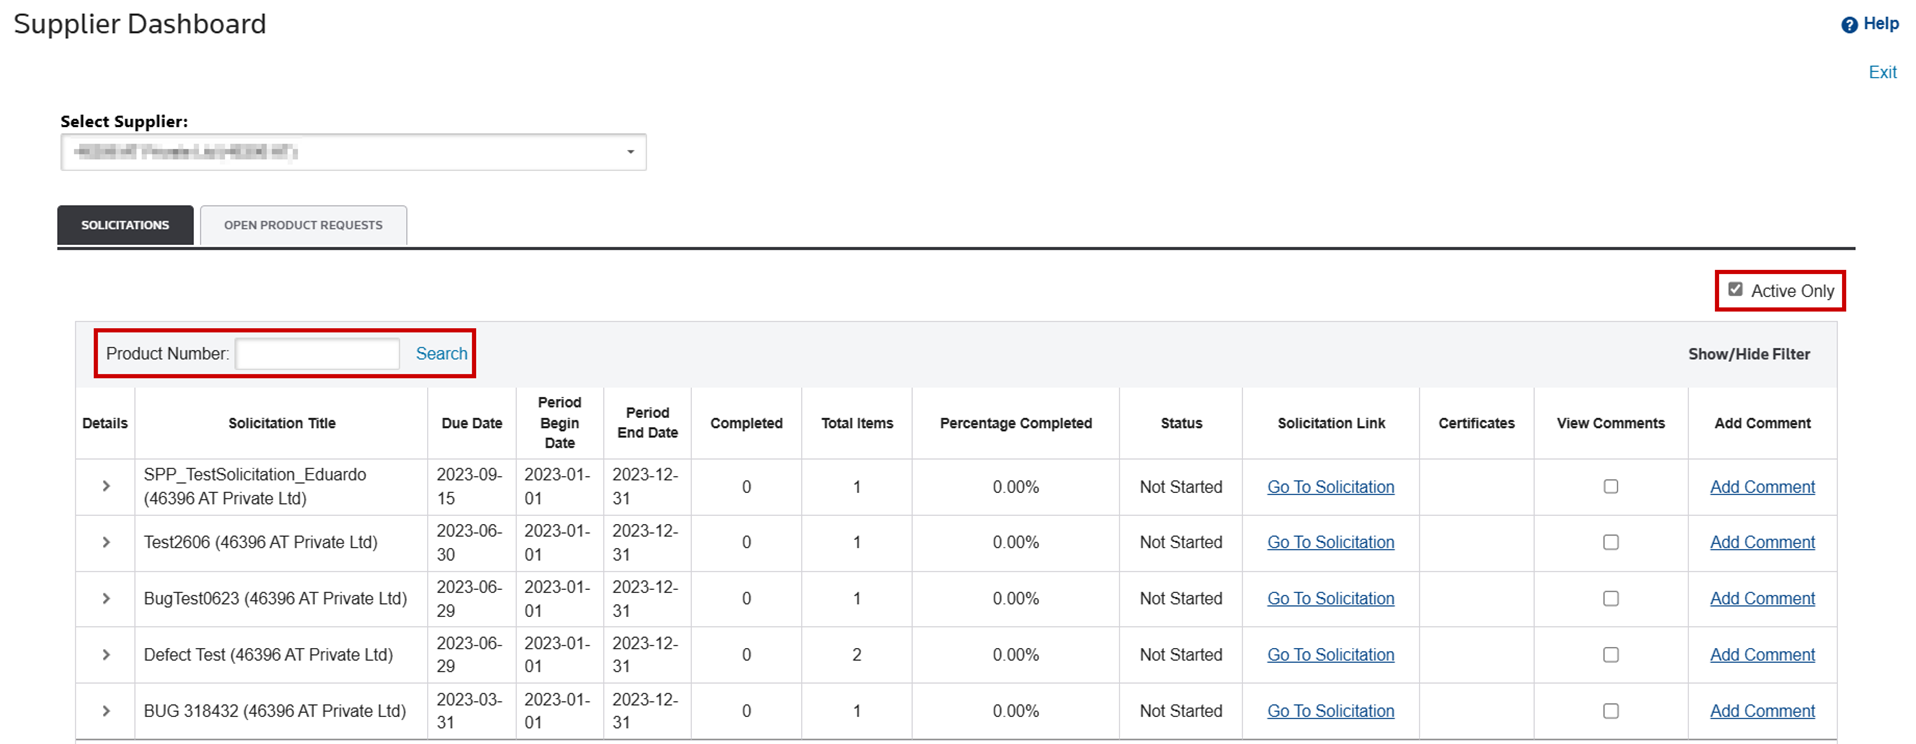
Task: Click the 2023-03-31 due date cell
Action: pos(470,711)
